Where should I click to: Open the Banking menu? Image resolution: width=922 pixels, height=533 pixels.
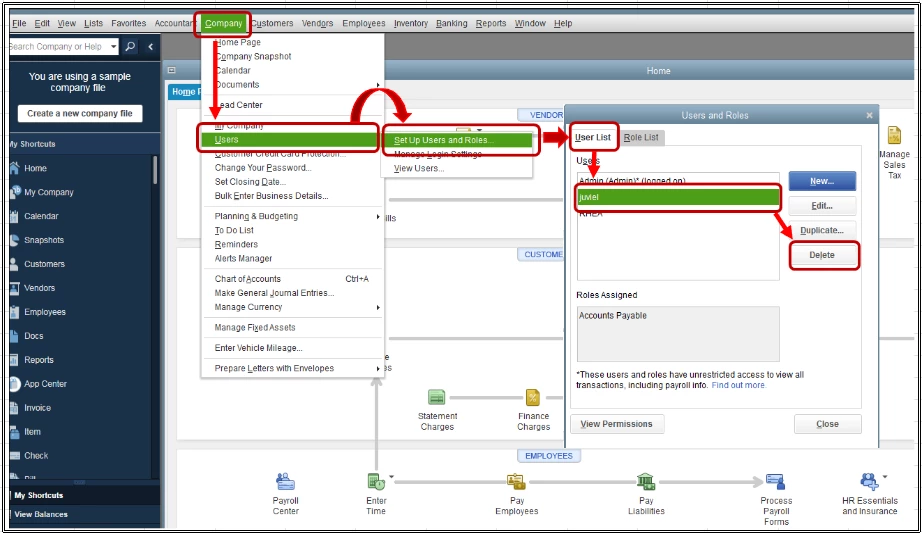(x=452, y=24)
